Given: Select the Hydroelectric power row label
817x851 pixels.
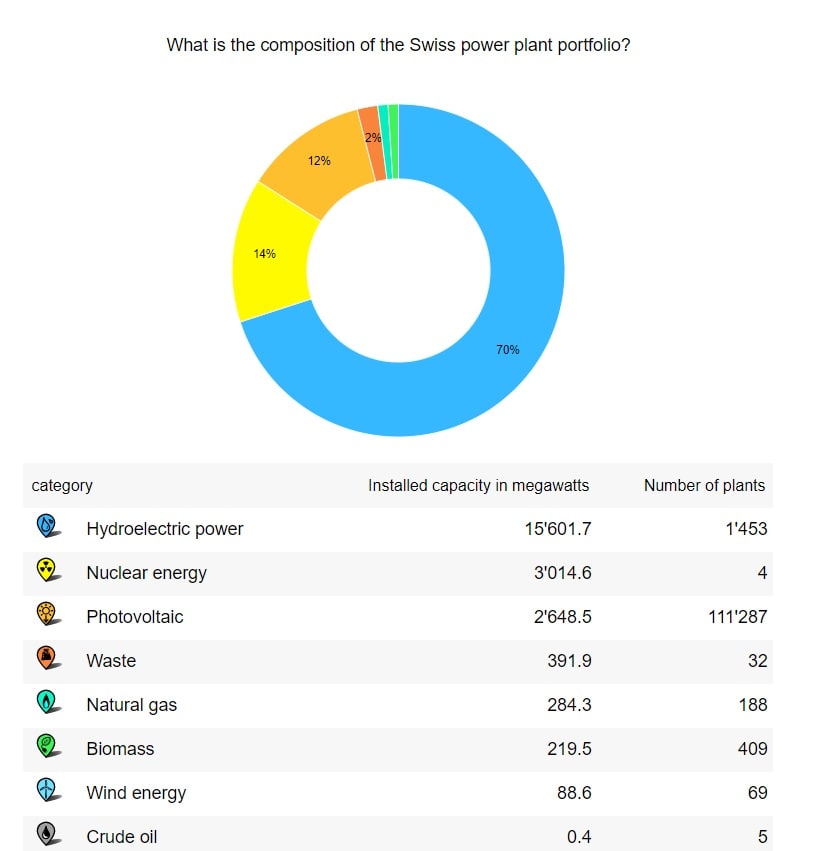Looking at the screenshot, I should tap(165, 529).
